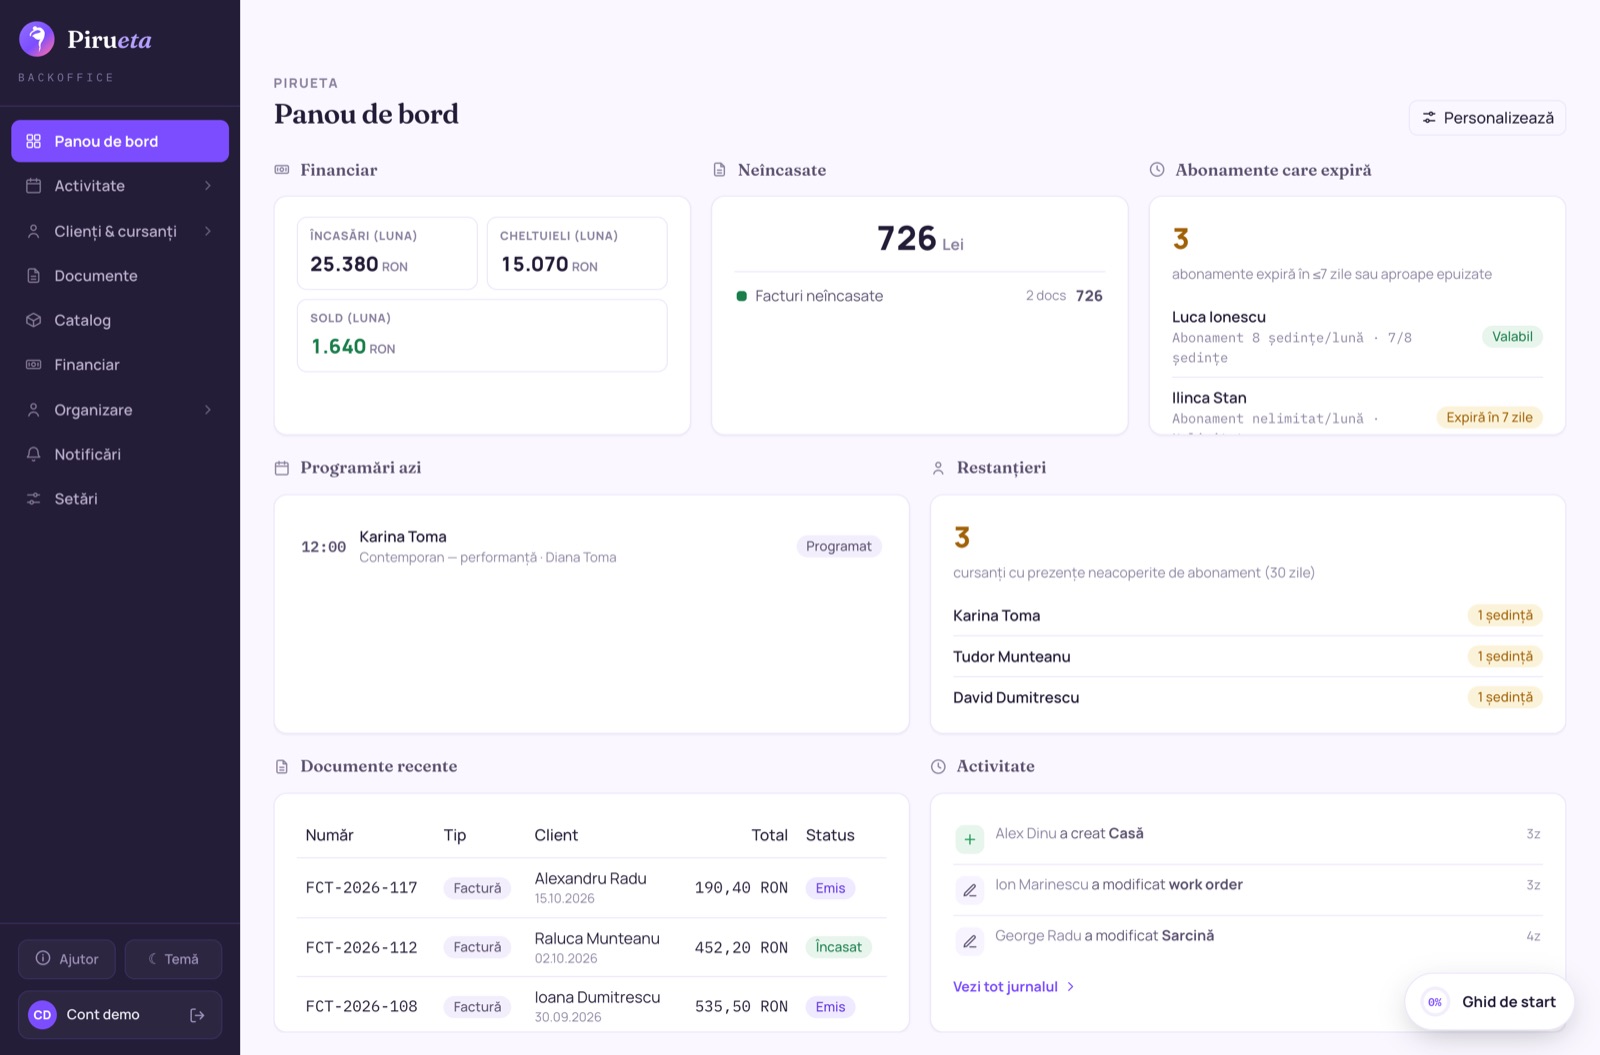Open the Setări sidebar menu item
The height and width of the screenshot is (1055, 1600).
tap(120, 499)
